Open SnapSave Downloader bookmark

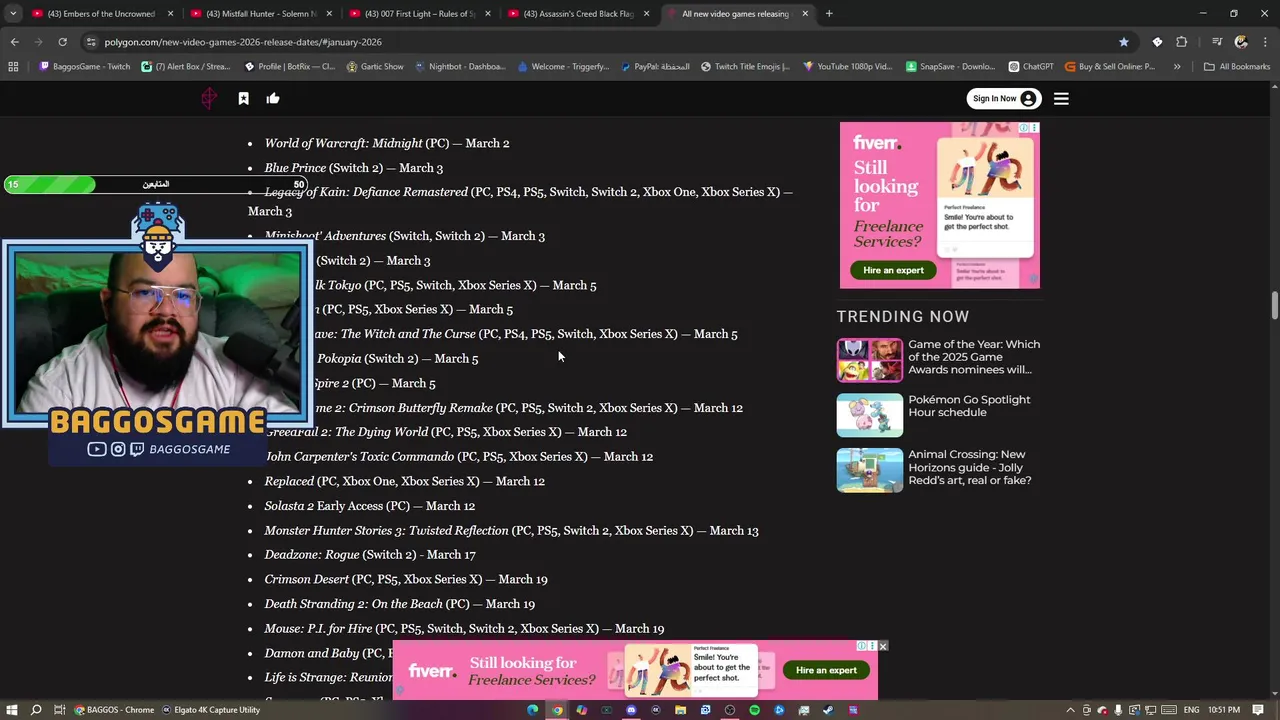(x=950, y=67)
